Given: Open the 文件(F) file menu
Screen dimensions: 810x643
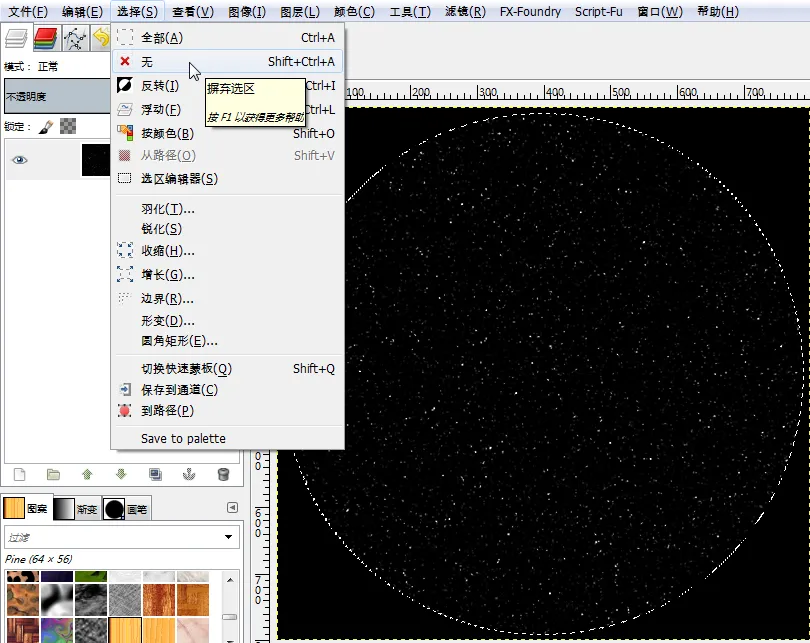Looking at the screenshot, I should pyautogui.click(x=28, y=11).
